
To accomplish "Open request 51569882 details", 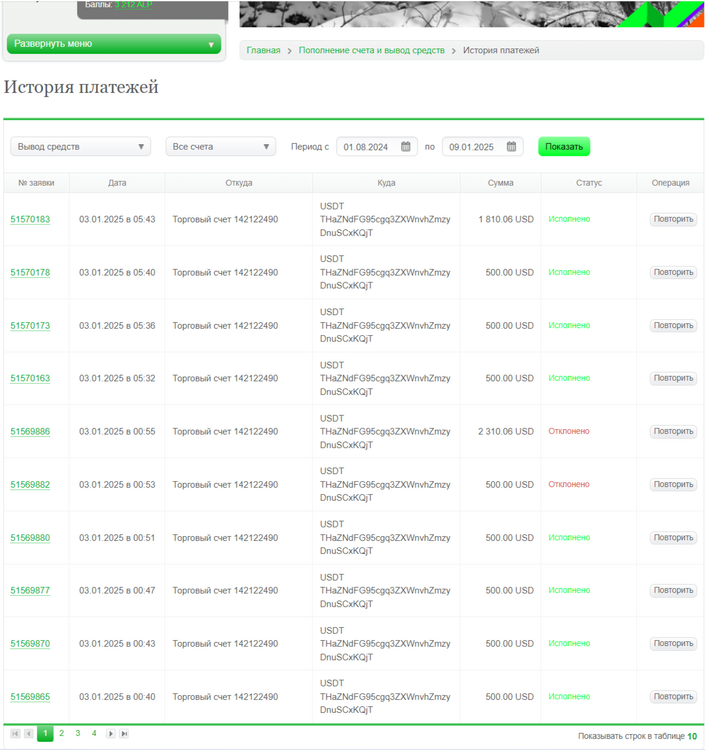I will [x=30, y=485].
